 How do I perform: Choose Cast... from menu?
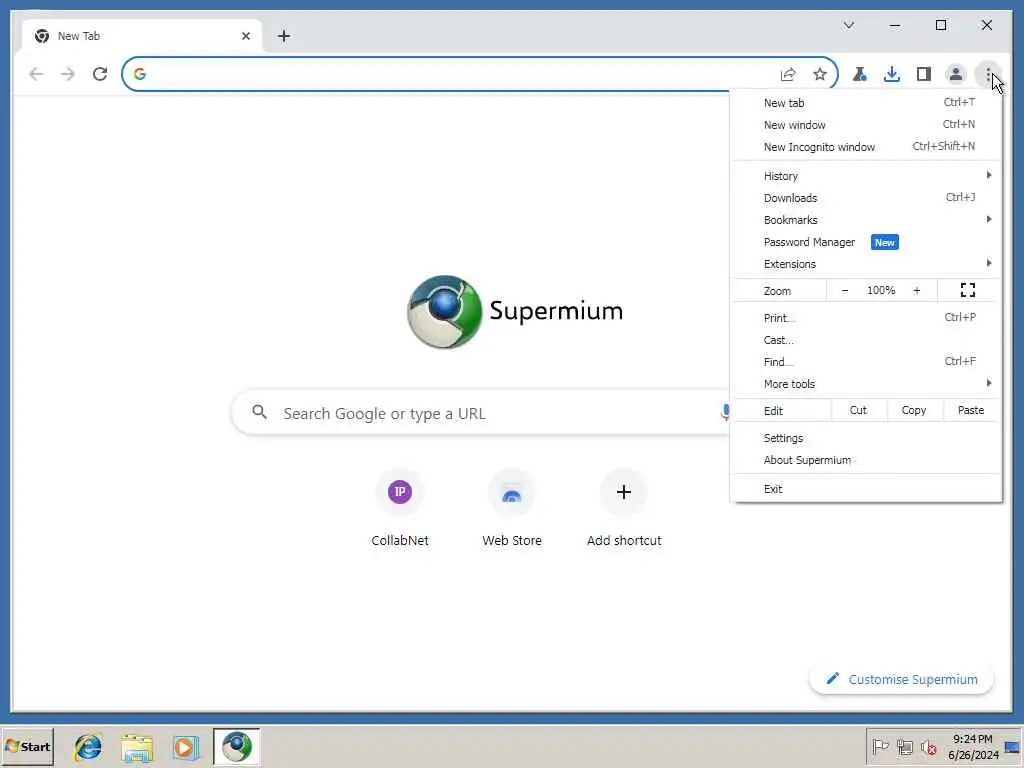click(866, 340)
